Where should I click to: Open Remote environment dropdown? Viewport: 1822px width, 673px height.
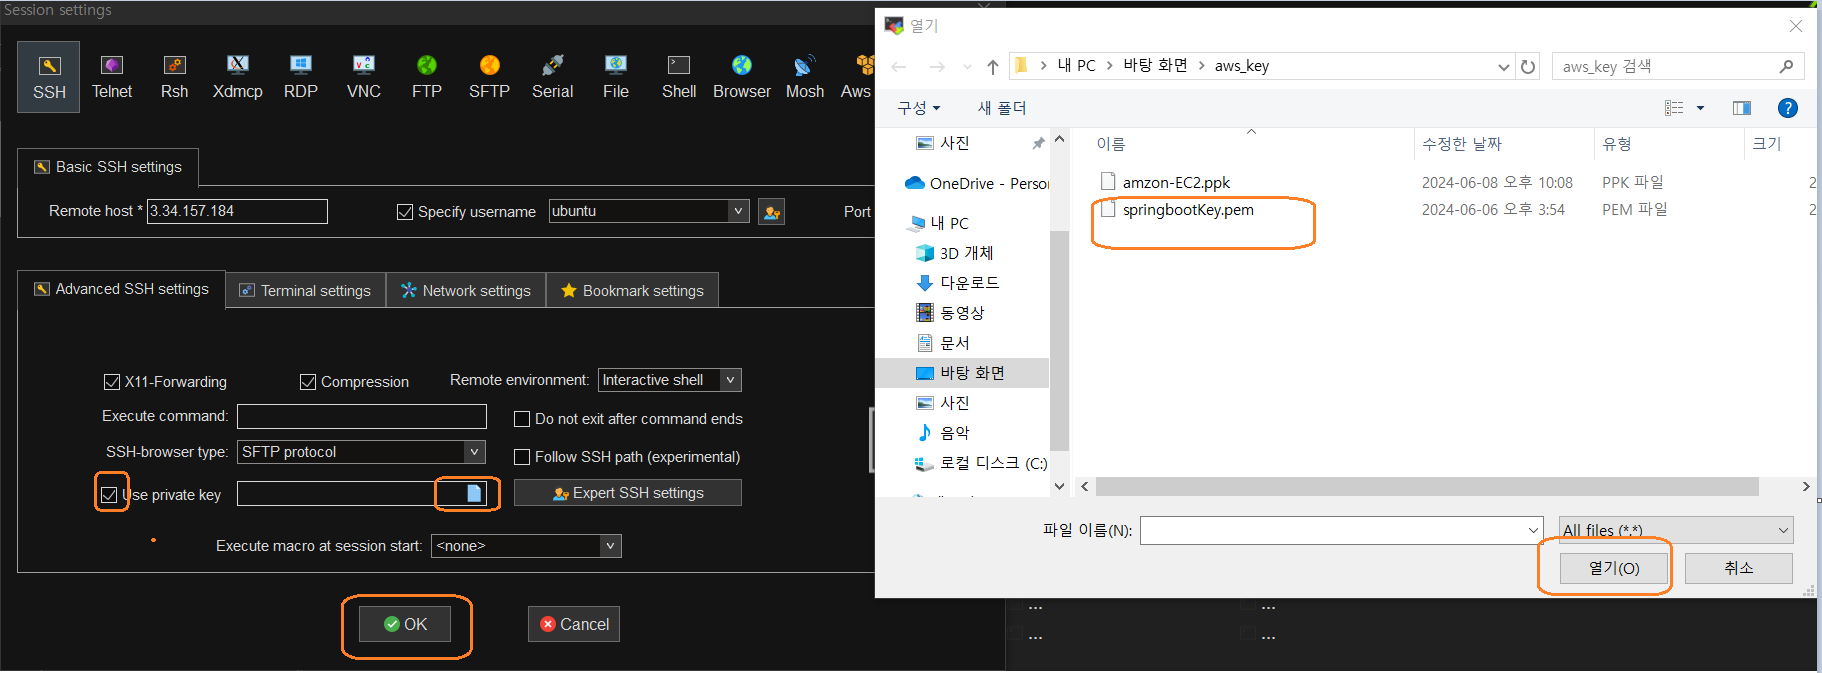tap(731, 380)
